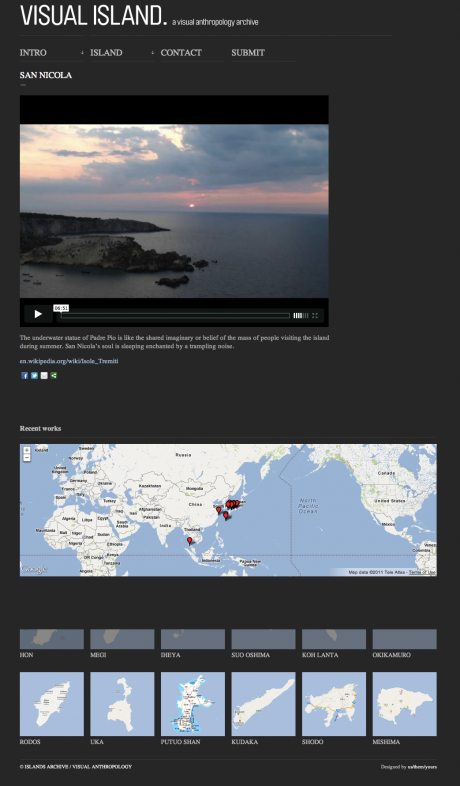
Task: Expand the ISLAND menu arrow
Action: (152, 53)
